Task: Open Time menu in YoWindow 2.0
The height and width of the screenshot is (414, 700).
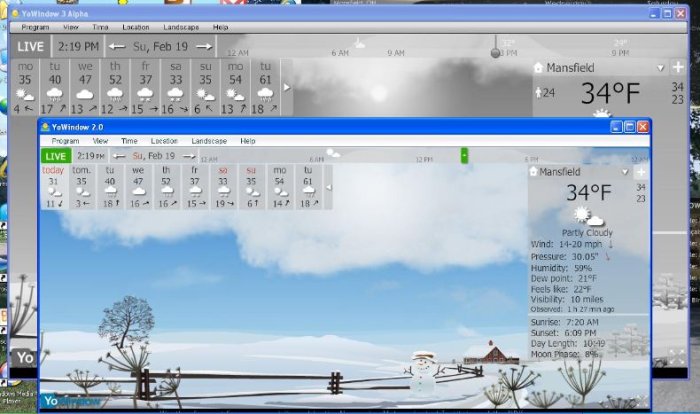Action: coord(129,141)
